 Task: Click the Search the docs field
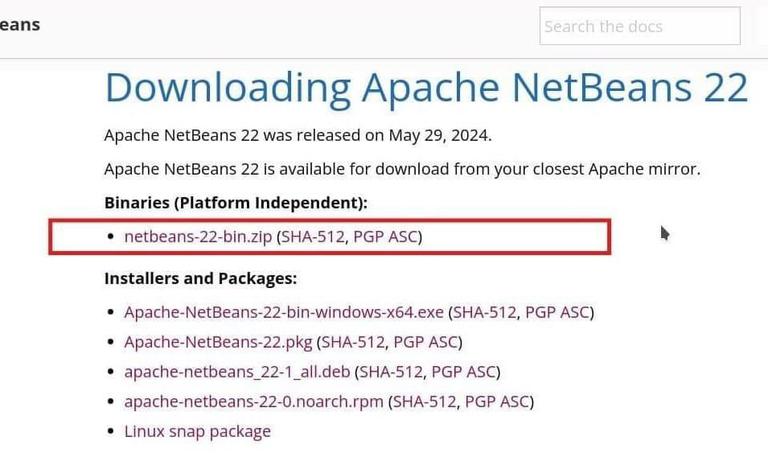[x=640, y=27]
